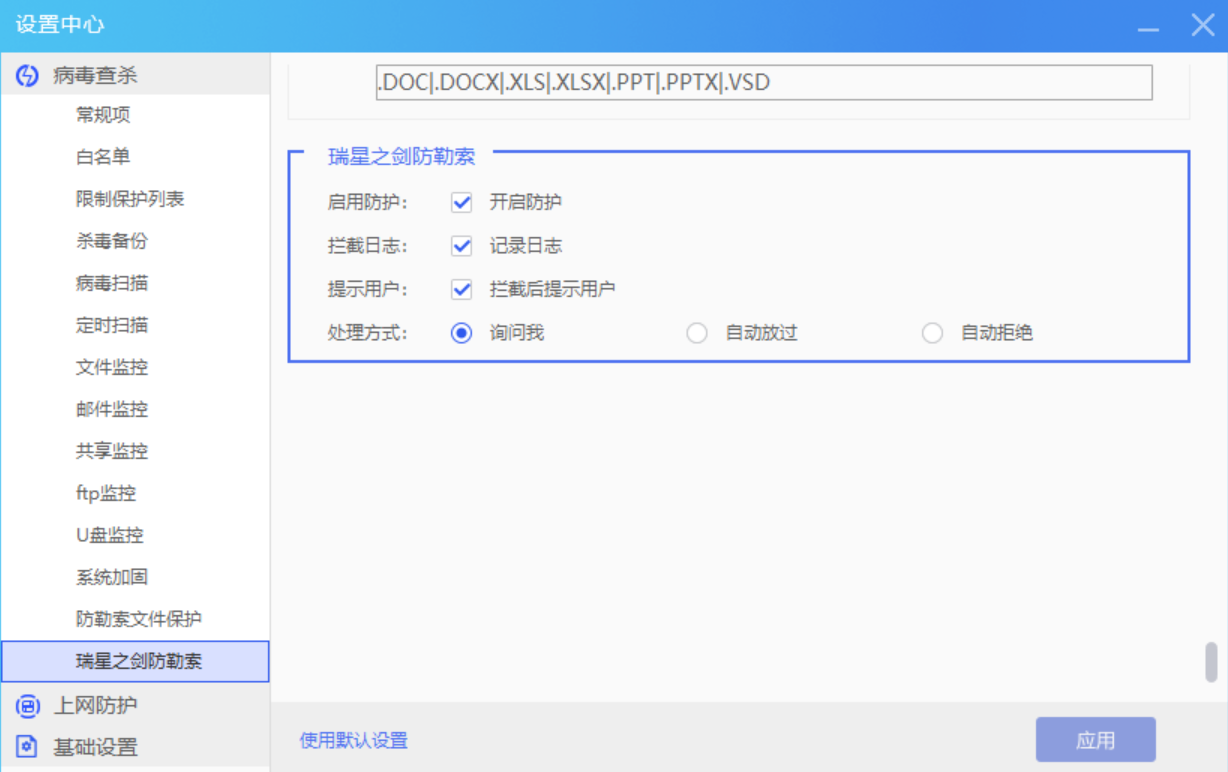Click the virus scan shield icon
The width and height of the screenshot is (1228, 772).
27,75
